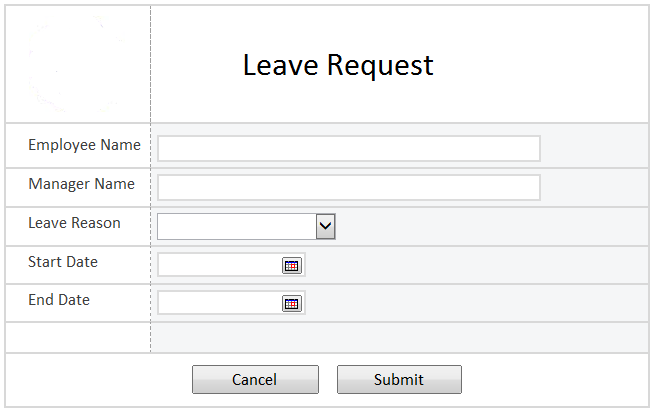Submit the leave request form
The width and height of the screenshot is (654, 412).
(x=399, y=379)
